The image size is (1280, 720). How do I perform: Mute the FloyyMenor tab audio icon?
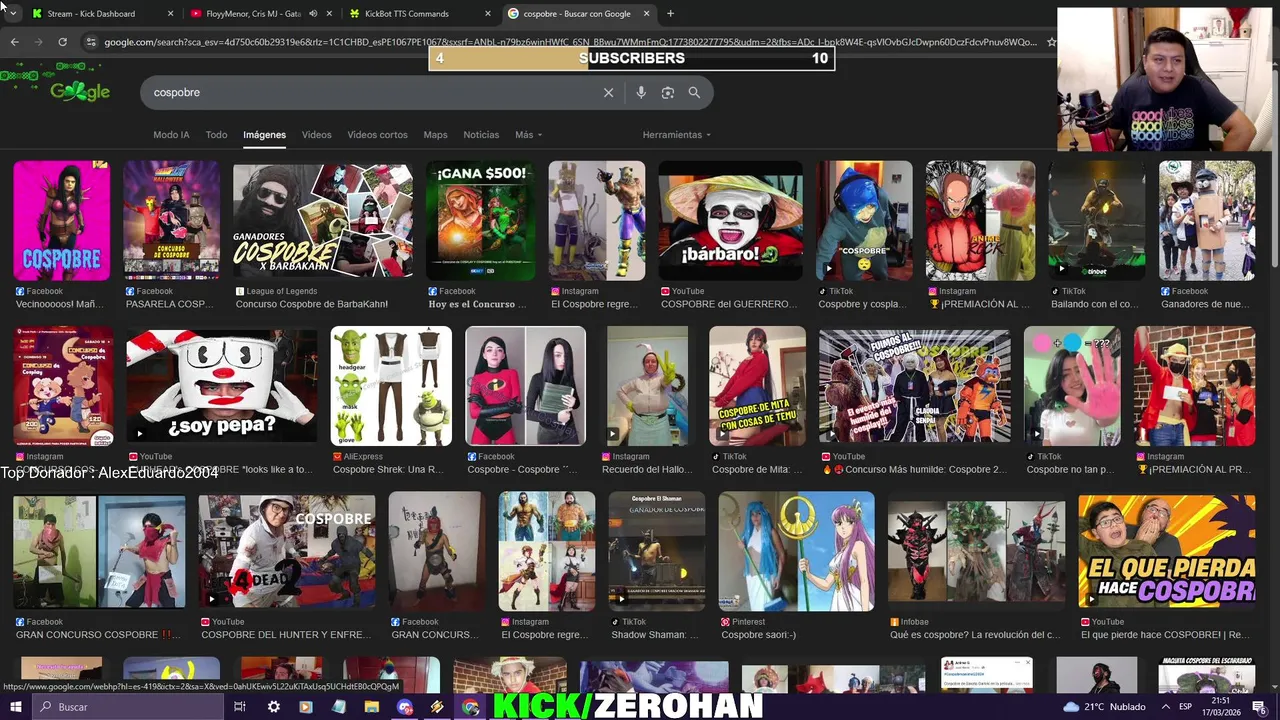coord(313,14)
